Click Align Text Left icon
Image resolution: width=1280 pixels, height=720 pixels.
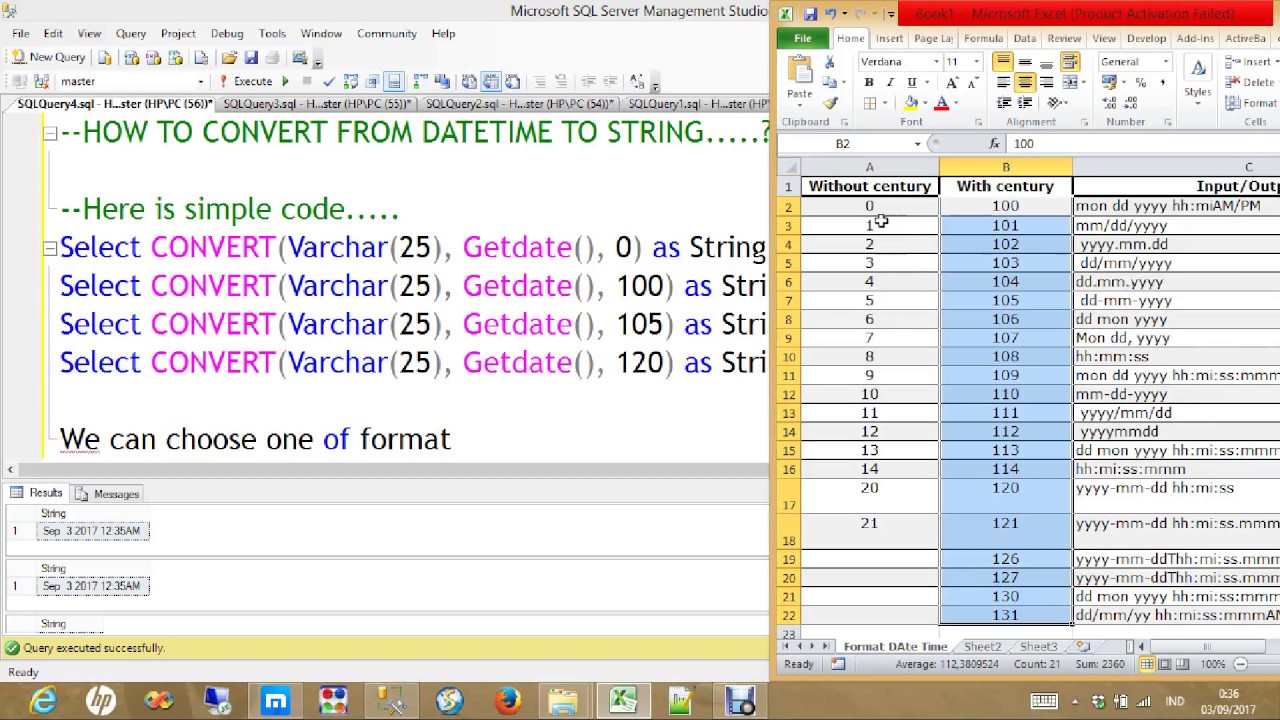1003,82
